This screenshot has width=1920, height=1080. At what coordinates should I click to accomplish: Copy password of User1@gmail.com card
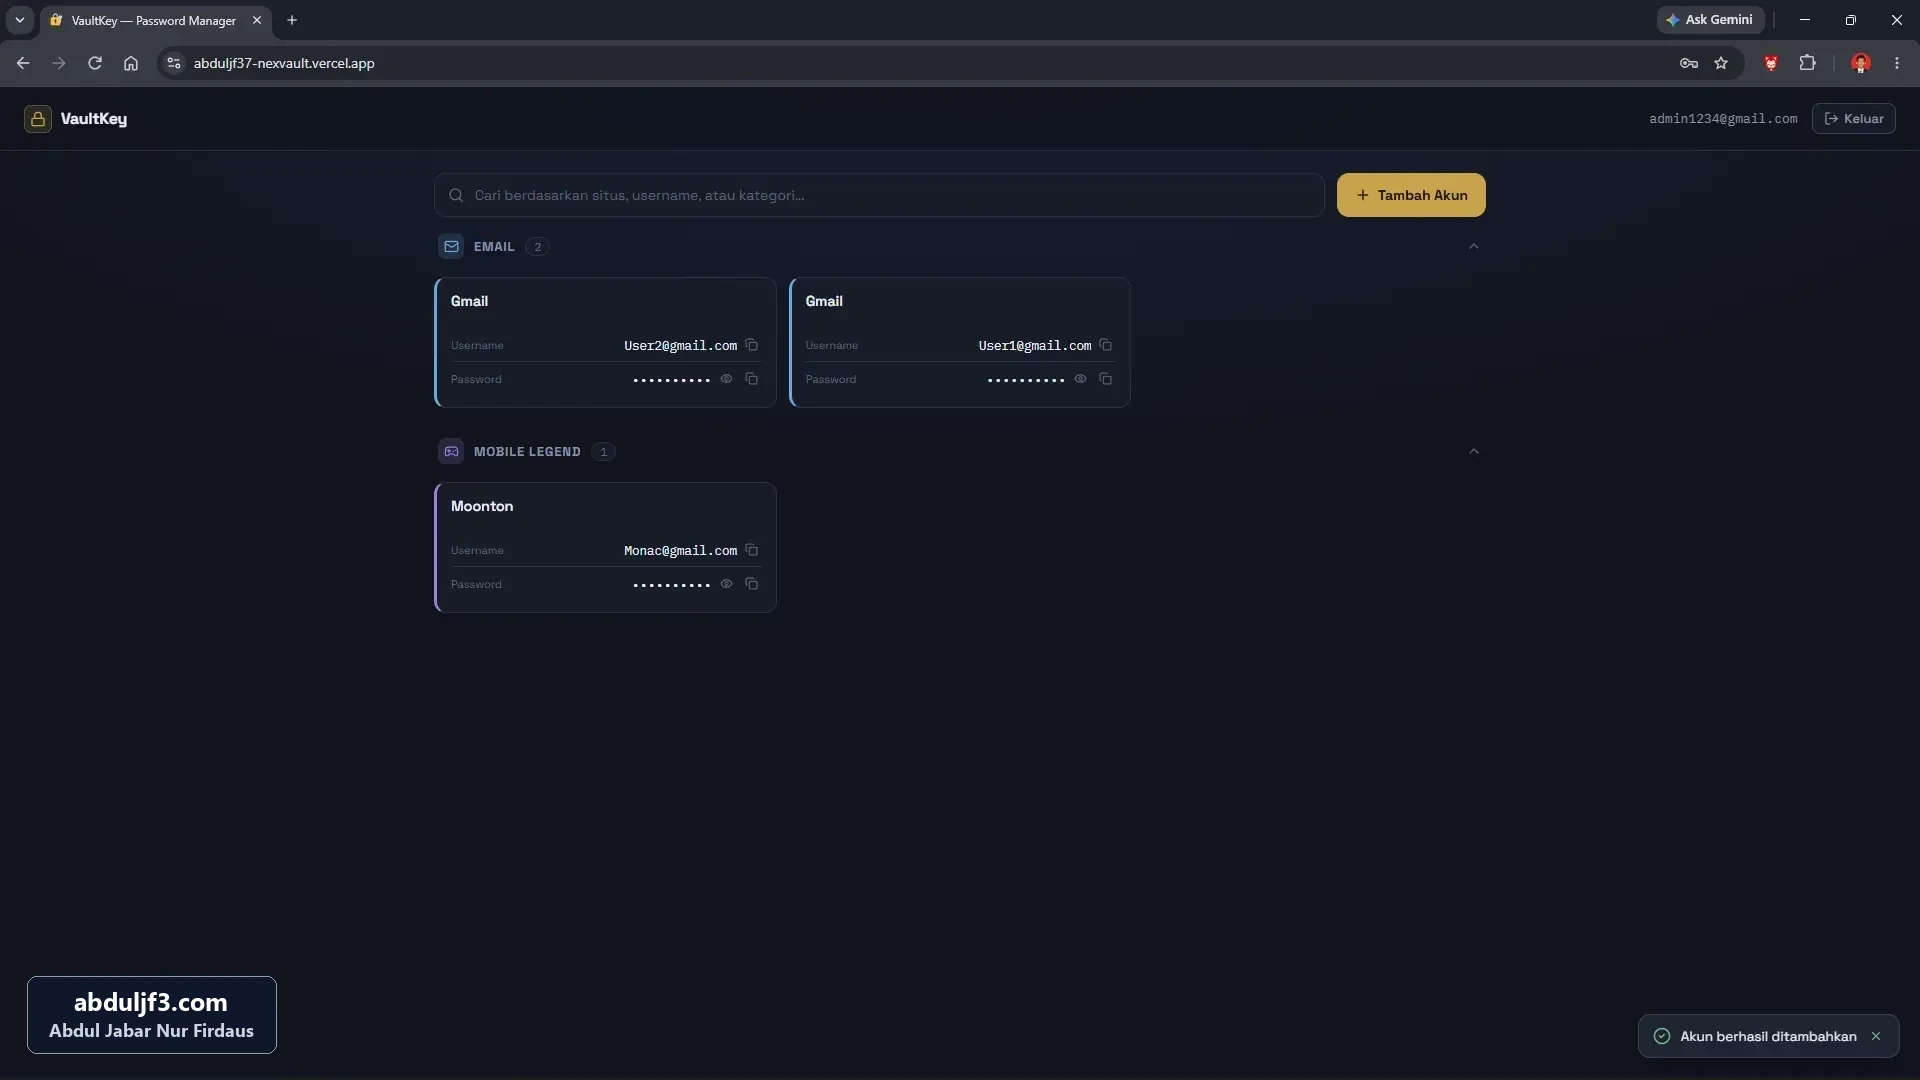click(x=1105, y=379)
